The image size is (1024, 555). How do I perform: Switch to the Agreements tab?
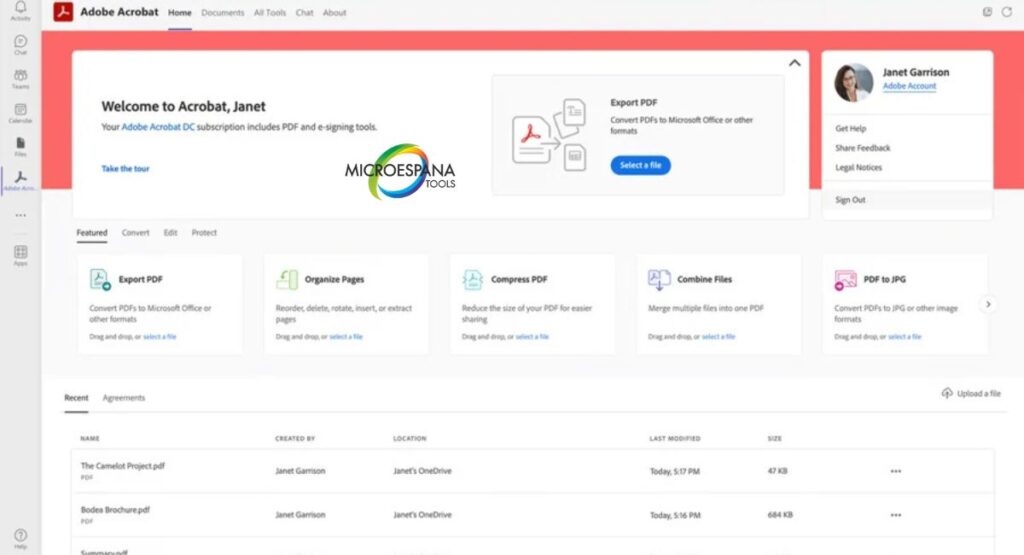[x=124, y=398]
